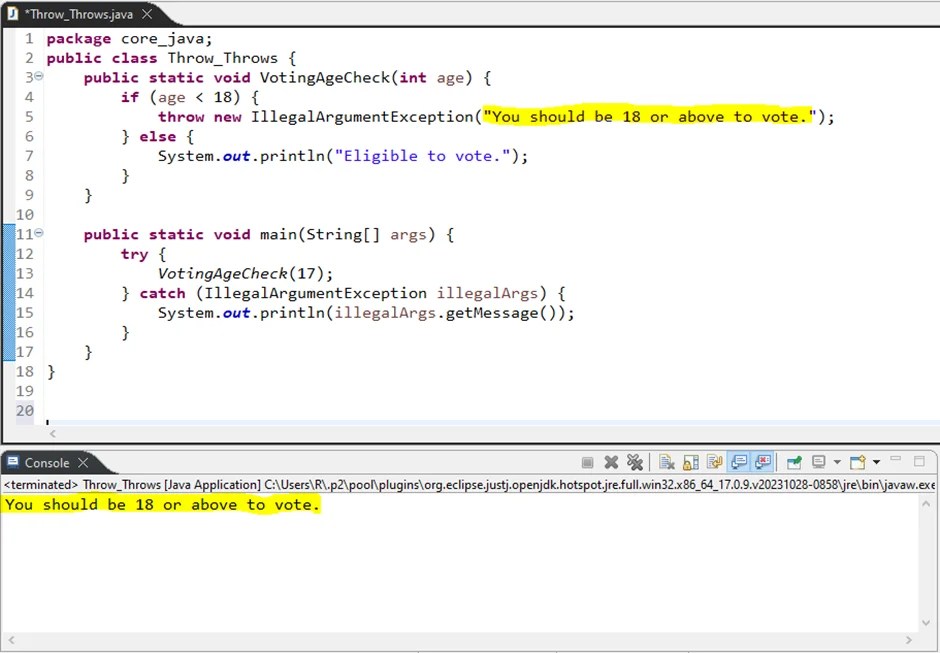Viewport: 940px width, 653px height.
Task: Remove the launch with single X icon
Action: click(611, 462)
